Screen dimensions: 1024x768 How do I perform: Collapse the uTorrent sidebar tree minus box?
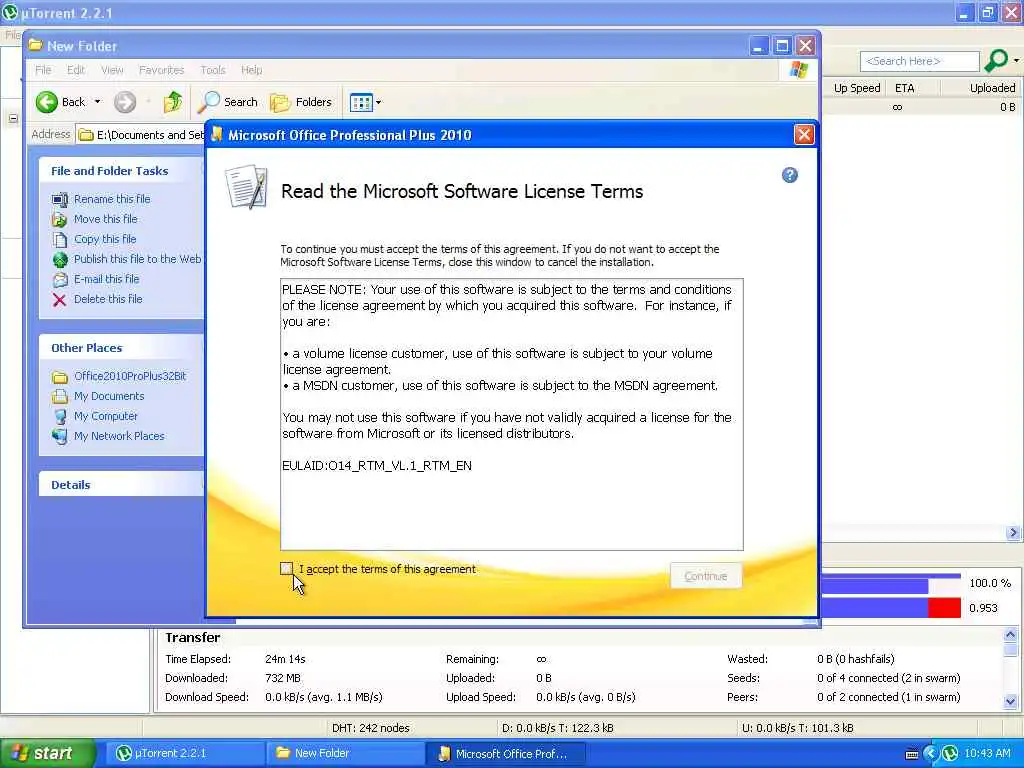(13, 119)
